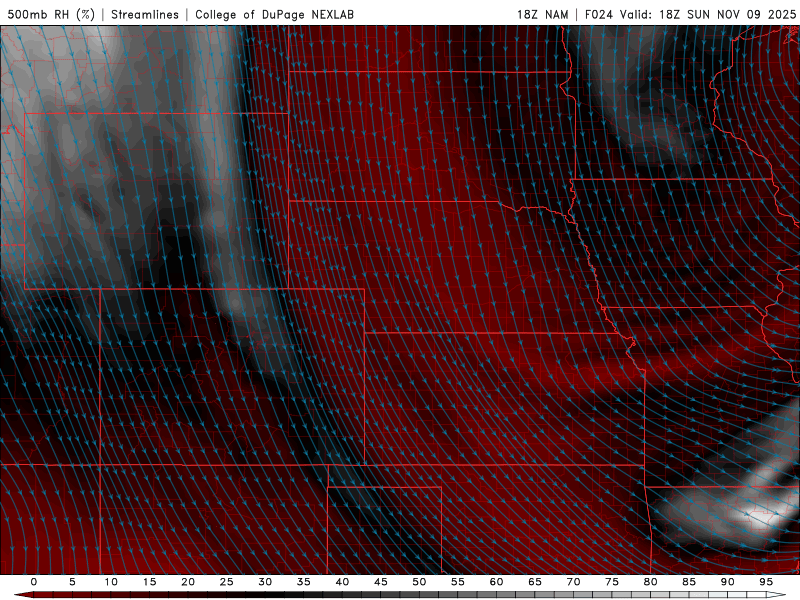Click the 75 value on the color scale
Screen dimensions: 800x600
(612, 582)
